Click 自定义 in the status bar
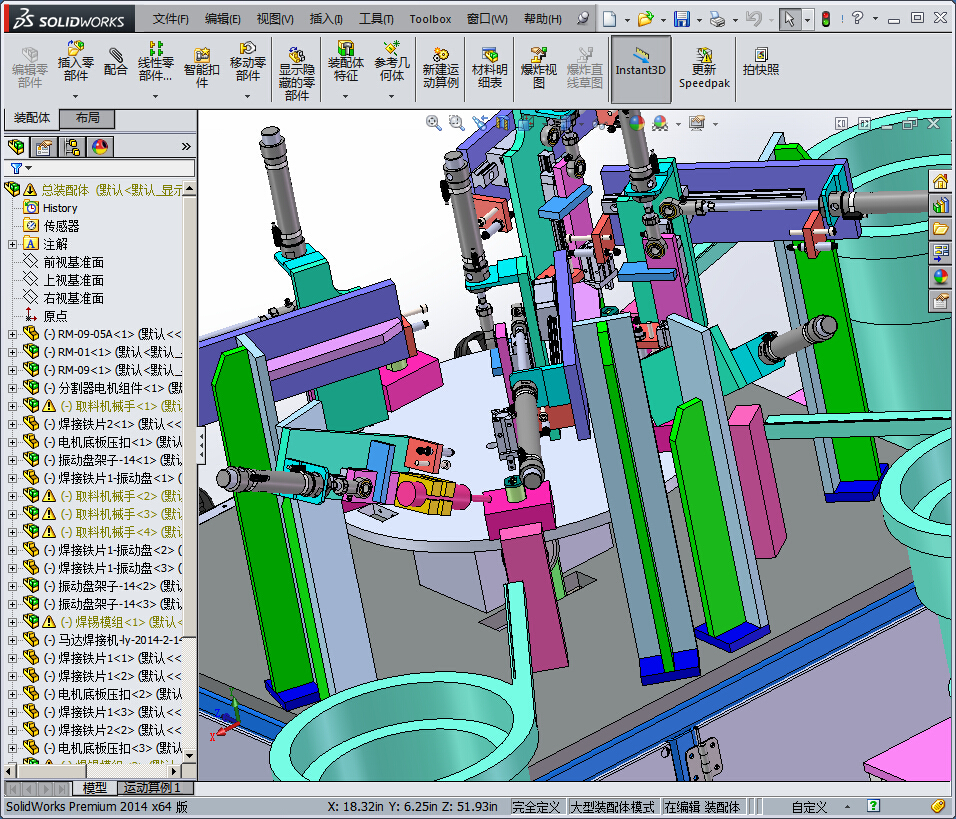956x819 pixels. [x=809, y=807]
